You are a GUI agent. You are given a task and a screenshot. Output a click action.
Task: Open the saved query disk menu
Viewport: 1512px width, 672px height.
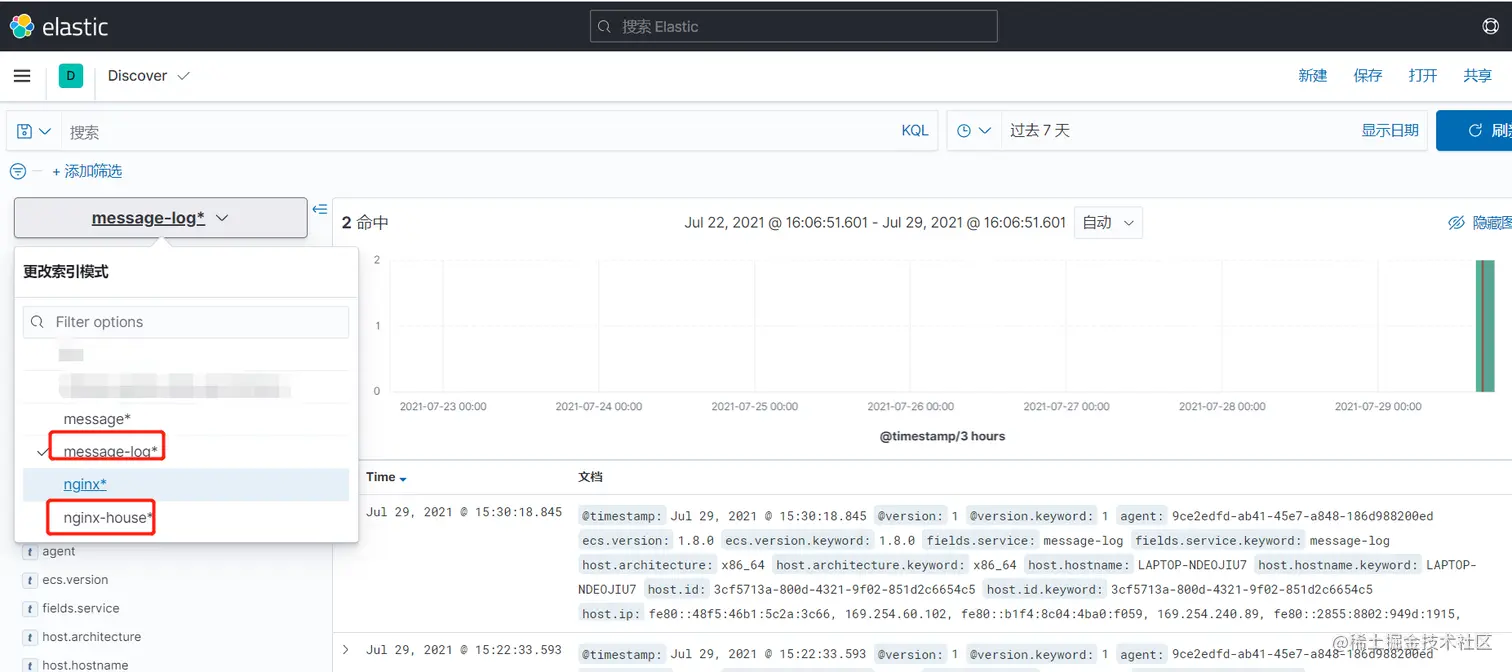tap(34, 131)
